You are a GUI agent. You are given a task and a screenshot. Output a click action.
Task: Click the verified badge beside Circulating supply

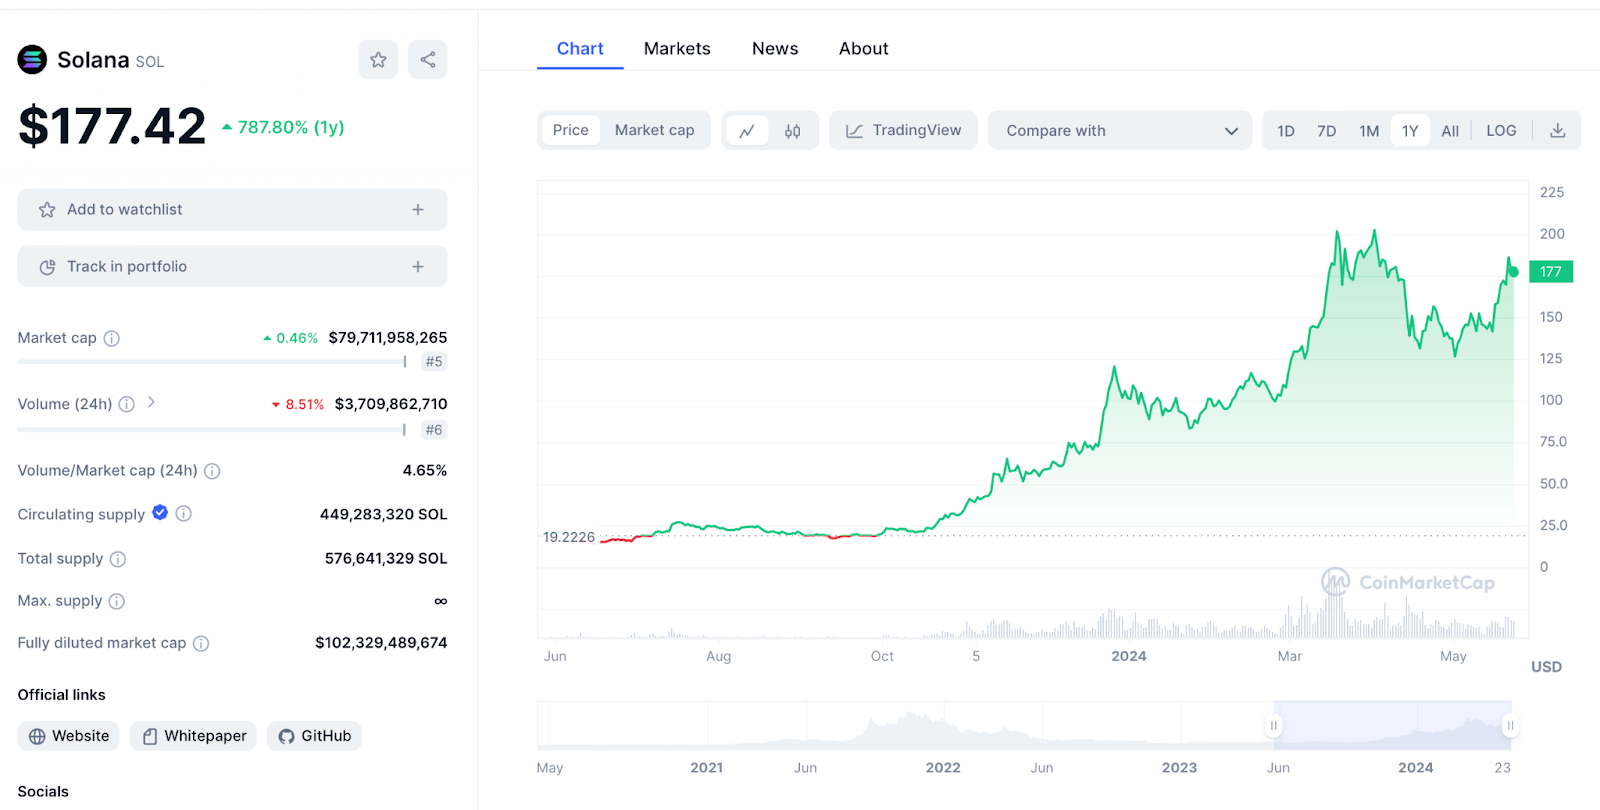coord(160,513)
